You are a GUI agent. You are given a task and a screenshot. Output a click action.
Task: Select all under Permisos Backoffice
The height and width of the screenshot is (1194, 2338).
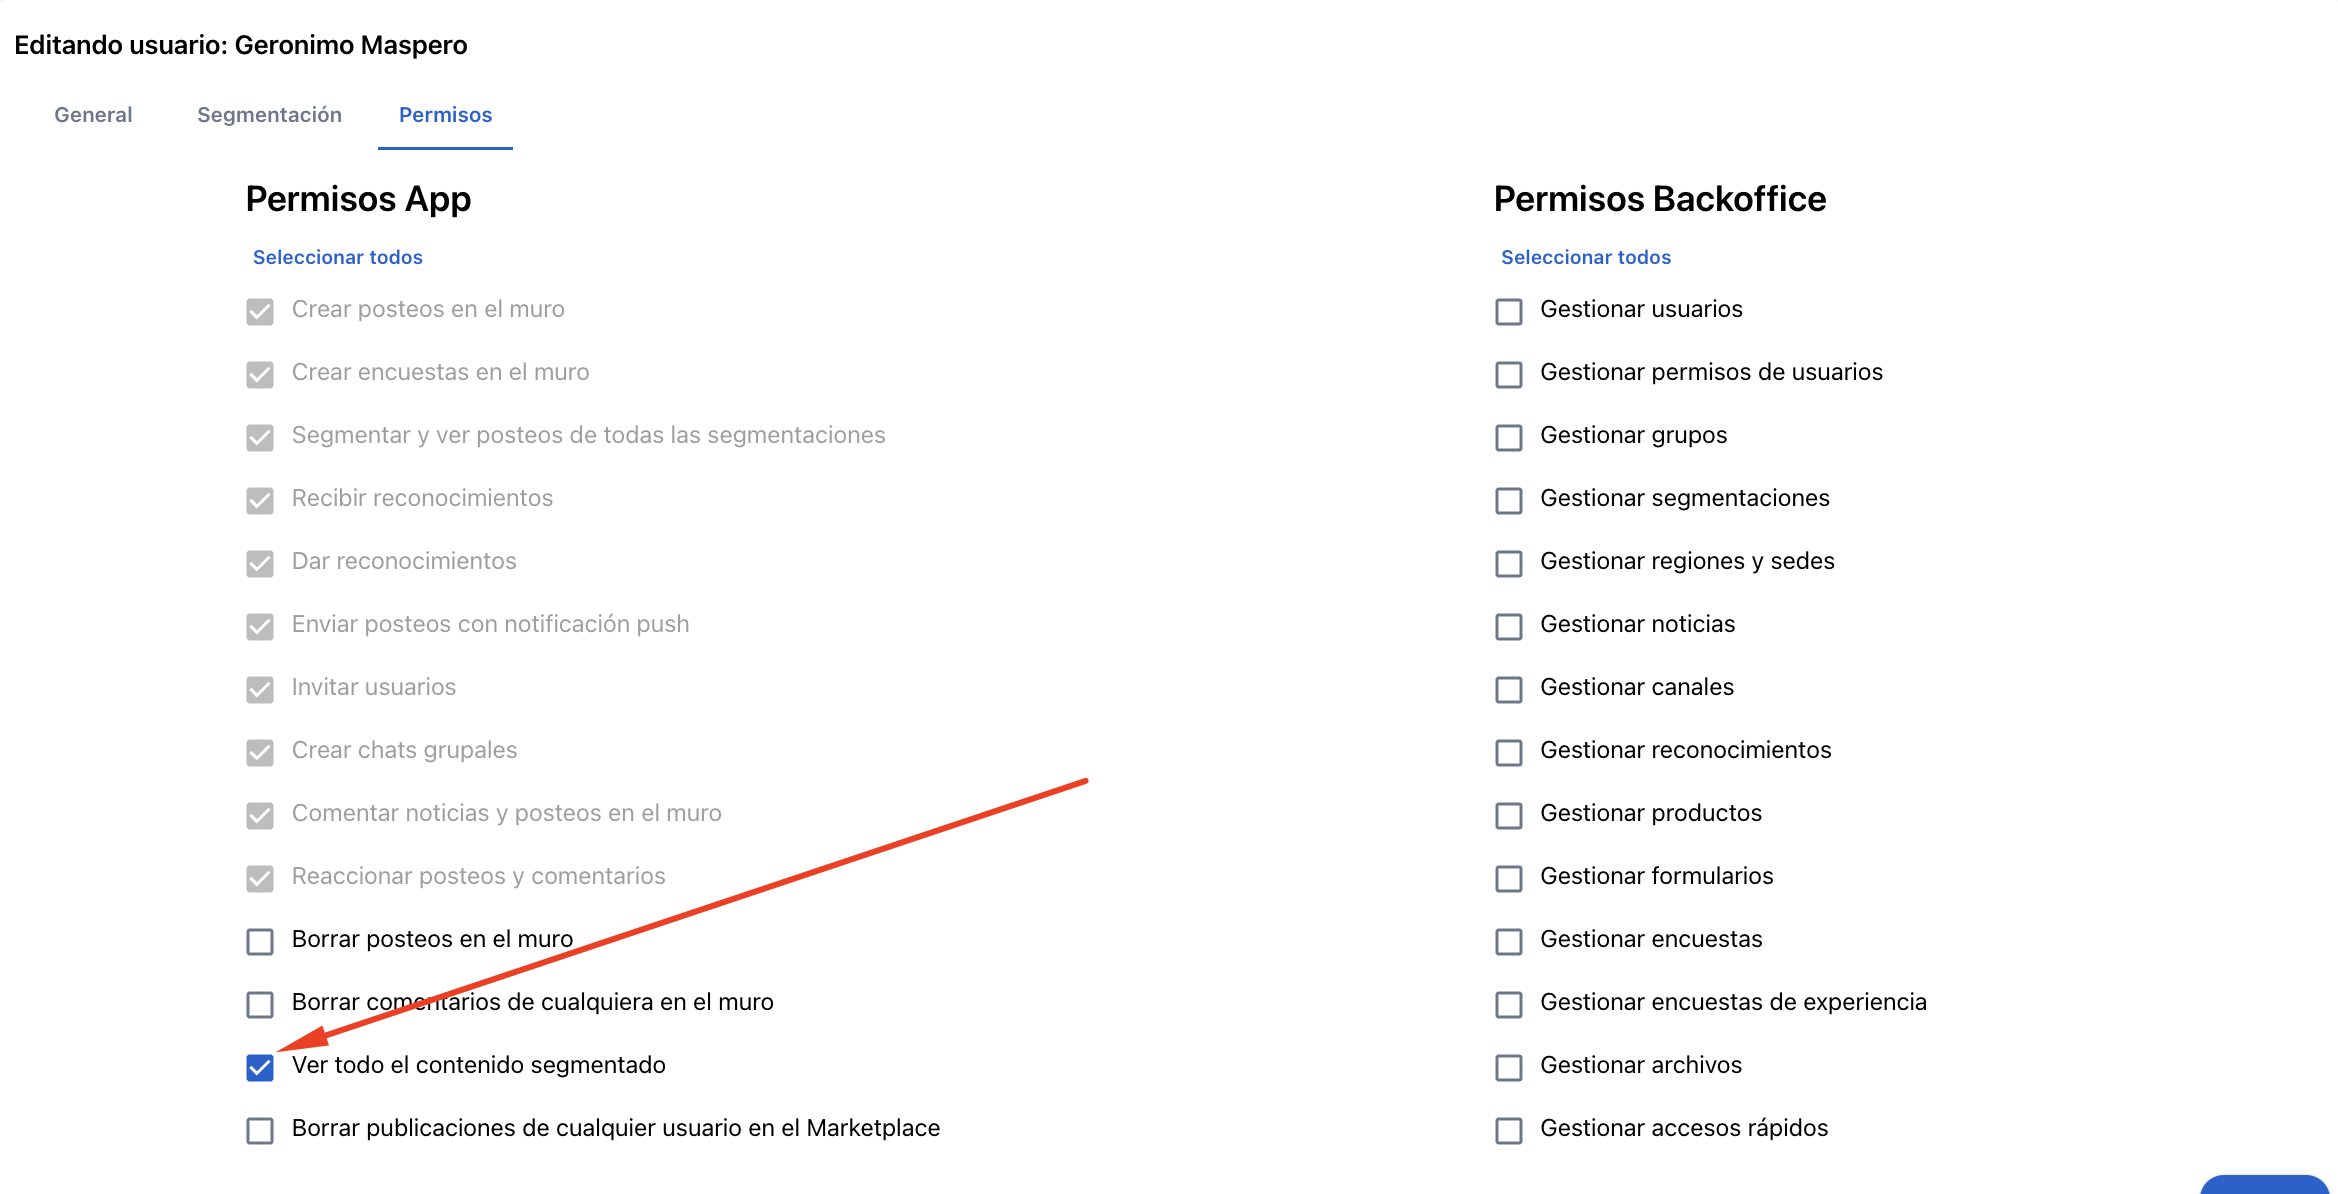(x=1586, y=257)
